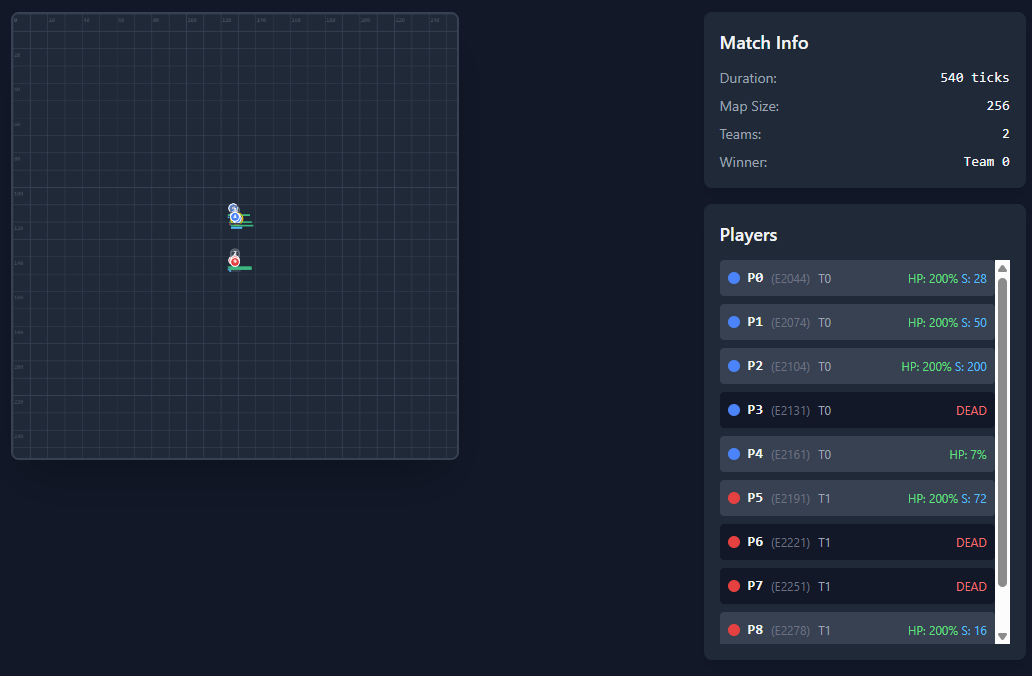The height and width of the screenshot is (676, 1032).
Task: Select the gray marker numbered 7 on the map
Action: (235, 252)
